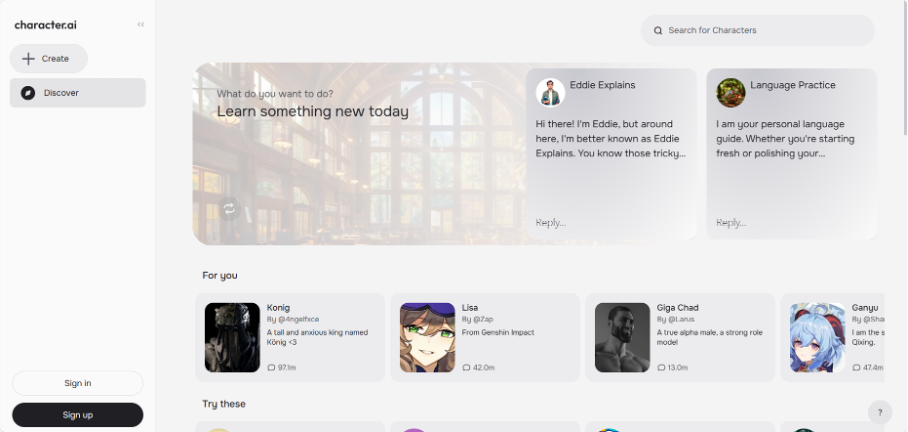The width and height of the screenshot is (908, 432).
Task: Click 'By @4ngelfxce' creator name
Action: click(x=293, y=320)
